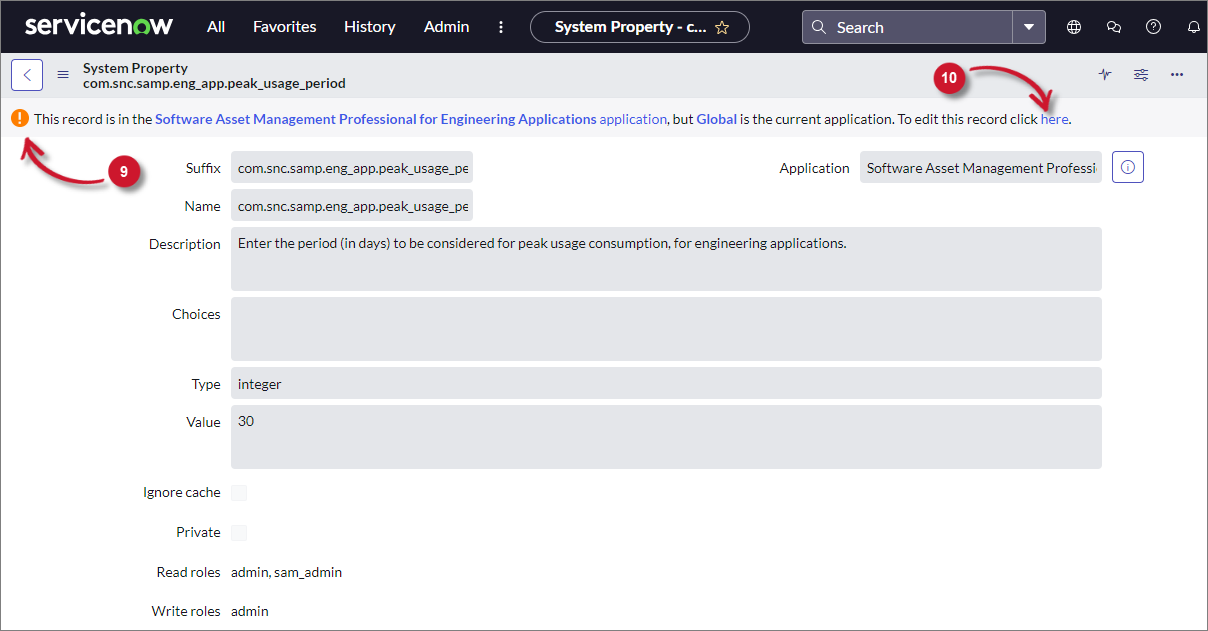
Task: Open the more options ellipsis icon
Action: pyautogui.click(x=1177, y=75)
